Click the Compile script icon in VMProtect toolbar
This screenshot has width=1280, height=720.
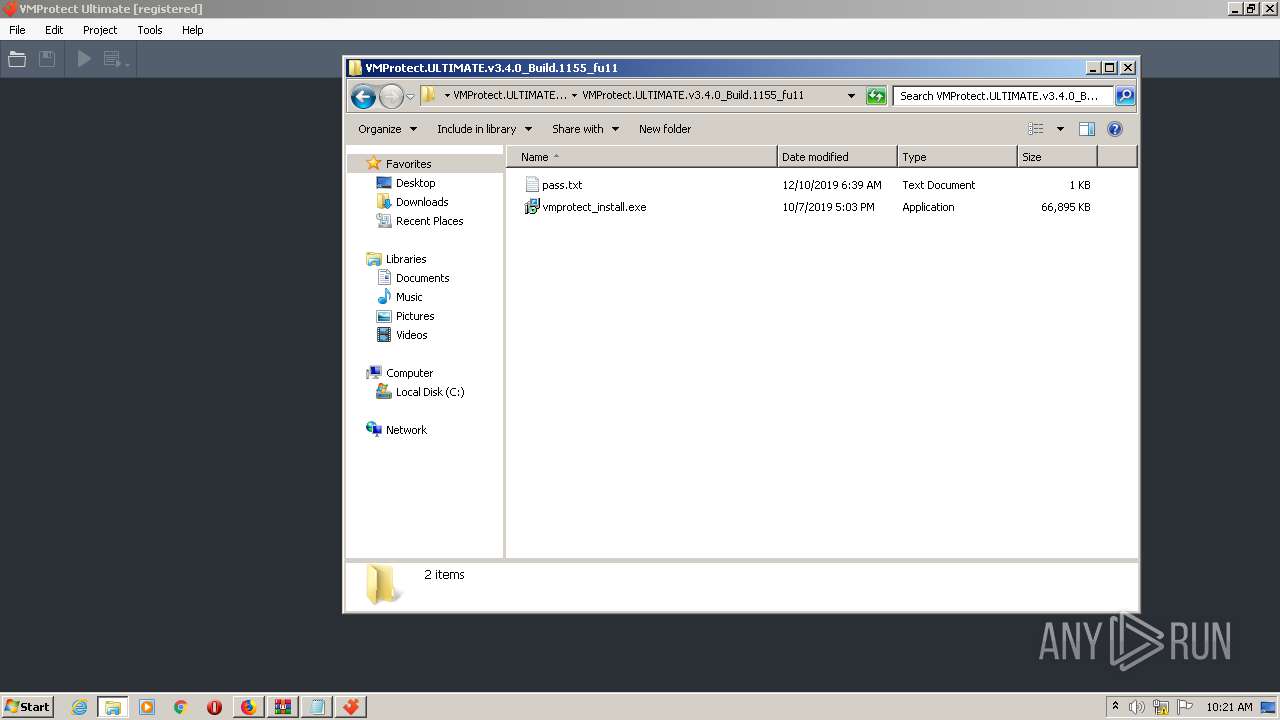point(112,59)
